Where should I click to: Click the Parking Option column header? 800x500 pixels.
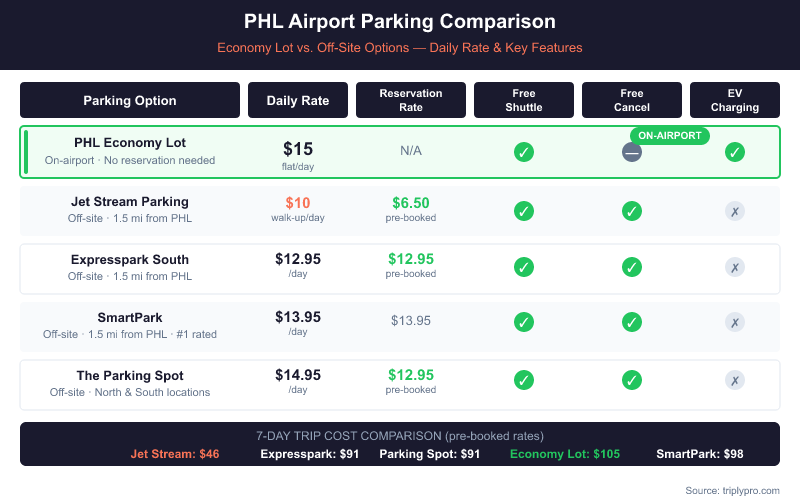click(x=130, y=100)
